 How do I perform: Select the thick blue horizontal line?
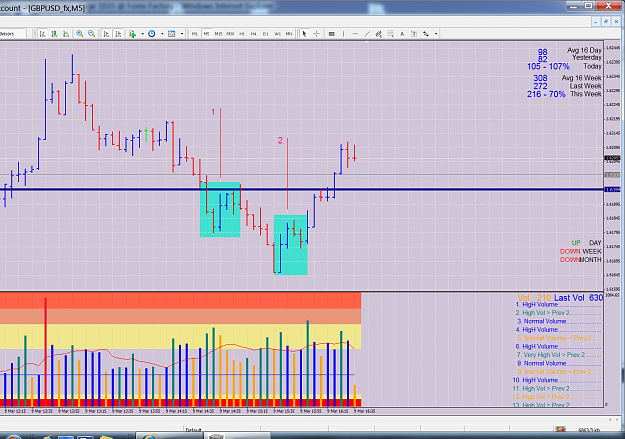coord(302,189)
